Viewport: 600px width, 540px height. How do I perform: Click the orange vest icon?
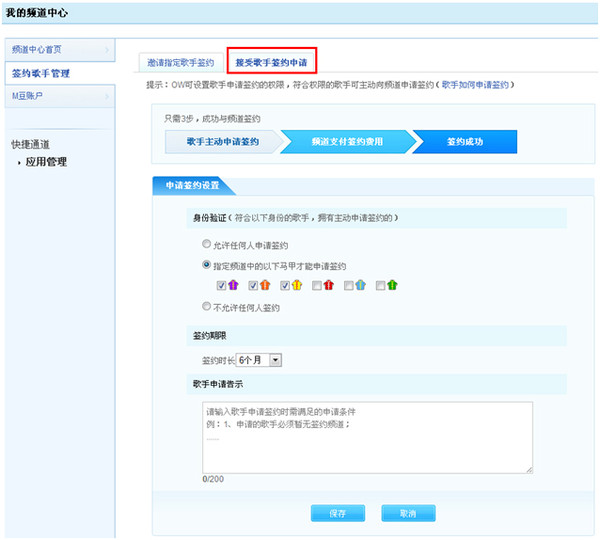click(x=265, y=286)
